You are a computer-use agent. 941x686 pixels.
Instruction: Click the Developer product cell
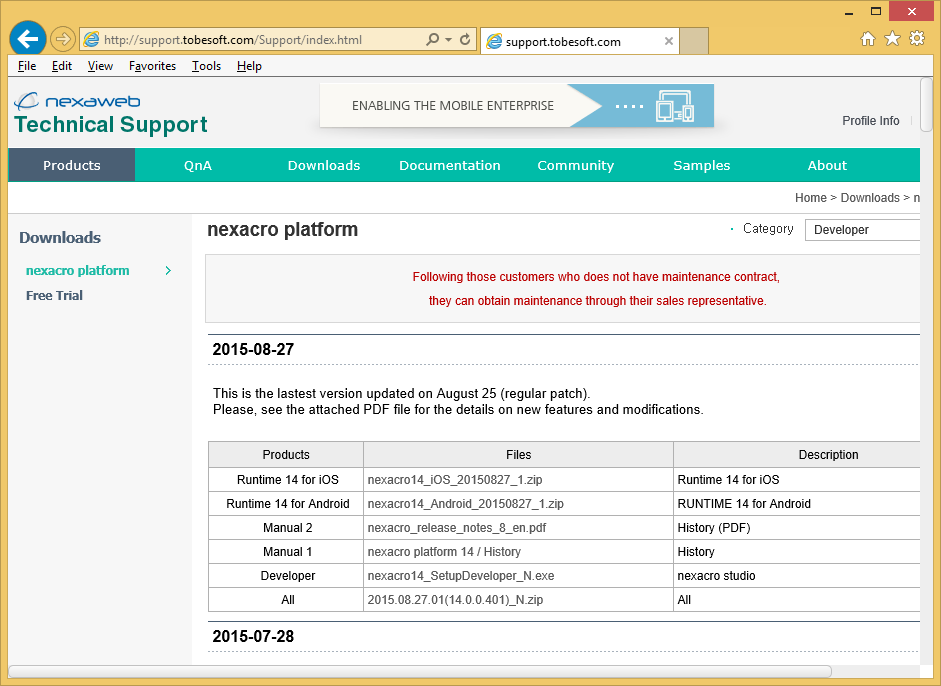(x=286, y=576)
